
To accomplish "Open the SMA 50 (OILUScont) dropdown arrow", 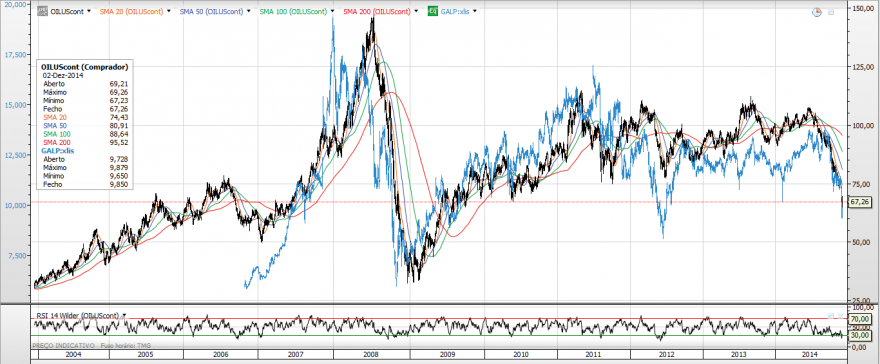I will [250, 11].
